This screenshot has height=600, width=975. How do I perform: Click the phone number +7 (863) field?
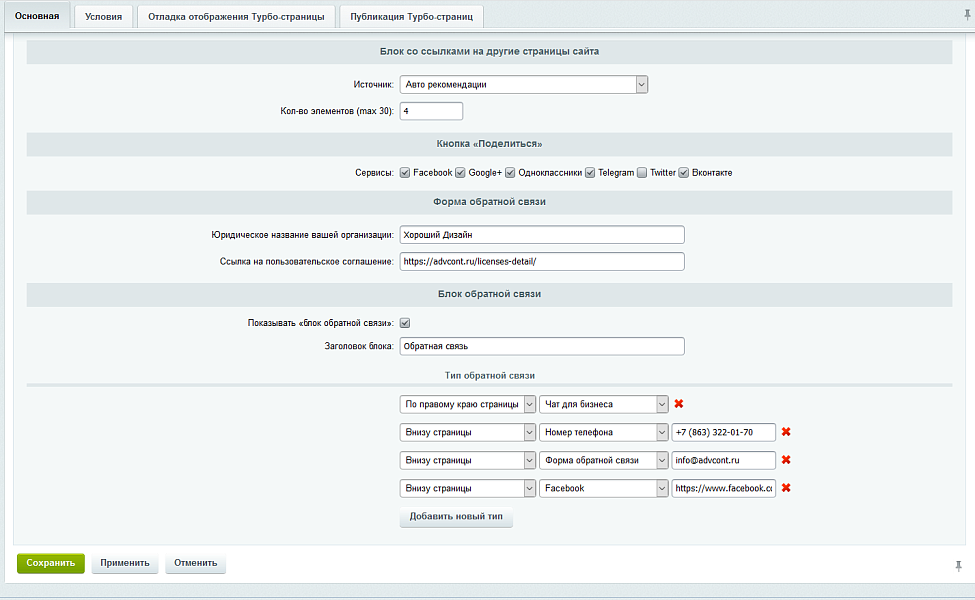pos(724,432)
